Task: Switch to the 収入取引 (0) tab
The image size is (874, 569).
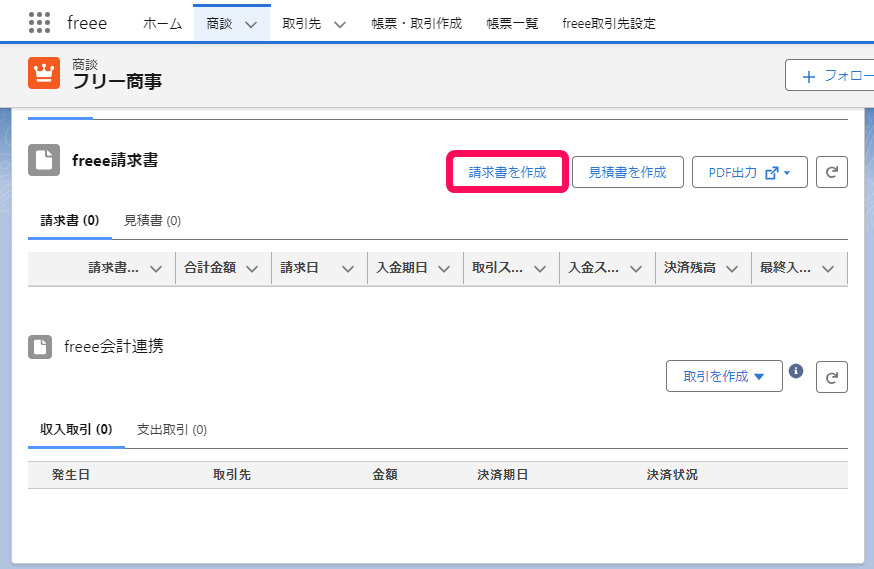Action: coord(76,429)
